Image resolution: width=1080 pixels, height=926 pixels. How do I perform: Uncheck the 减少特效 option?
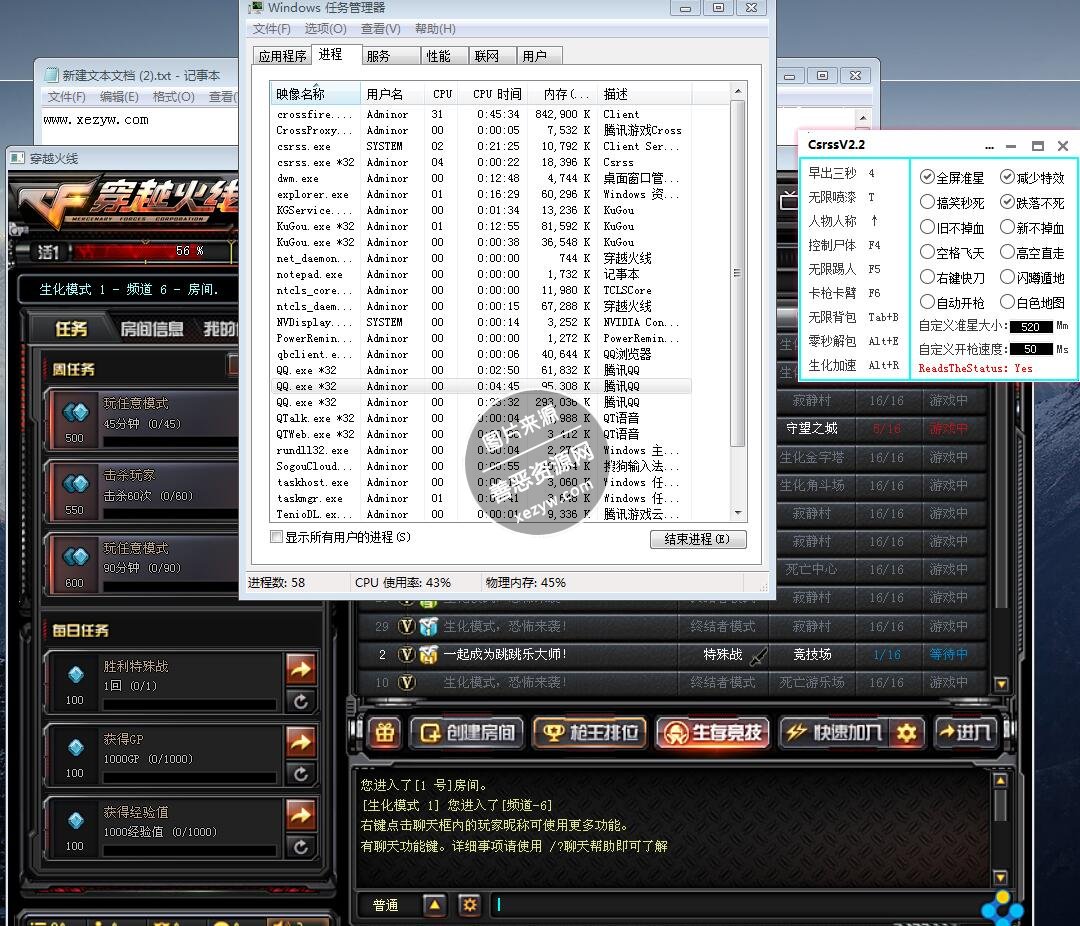point(1007,177)
